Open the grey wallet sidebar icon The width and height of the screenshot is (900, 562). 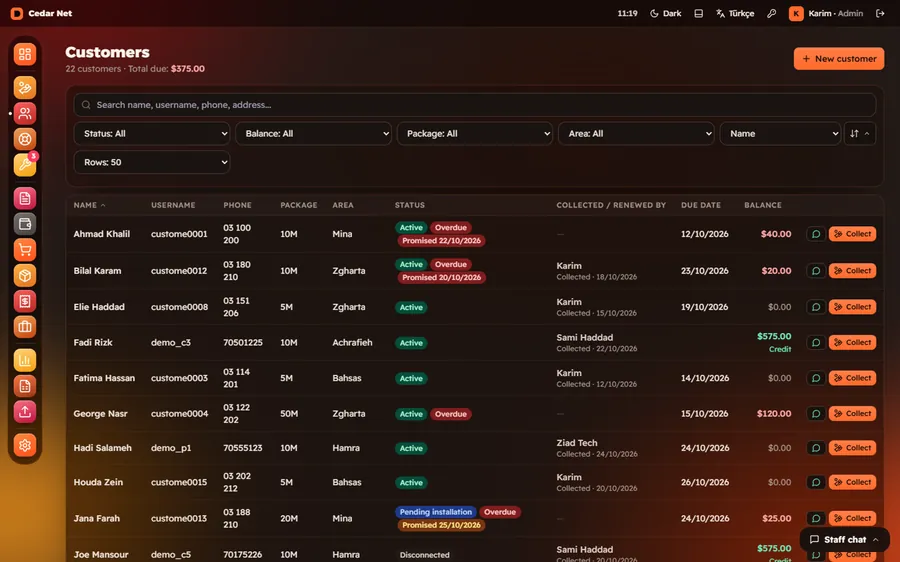click(25, 224)
